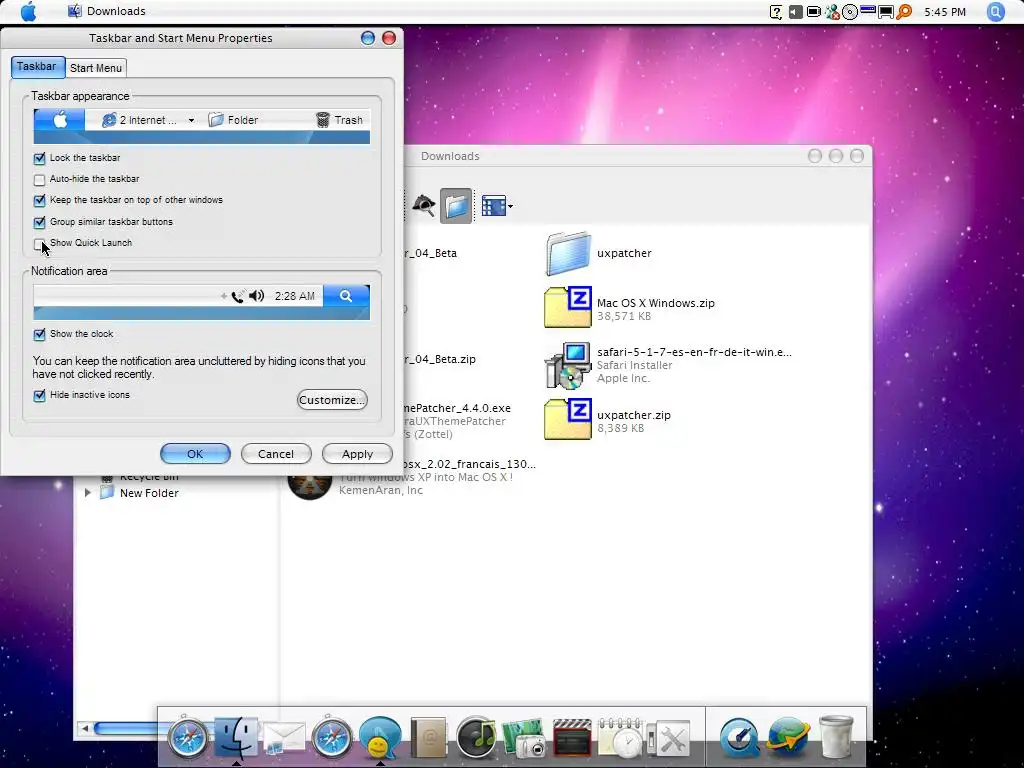Click the horizontal scrollbar thumb in Downloads sidebar
1024x768 pixels.
pyautogui.click(x=125, y=728)
